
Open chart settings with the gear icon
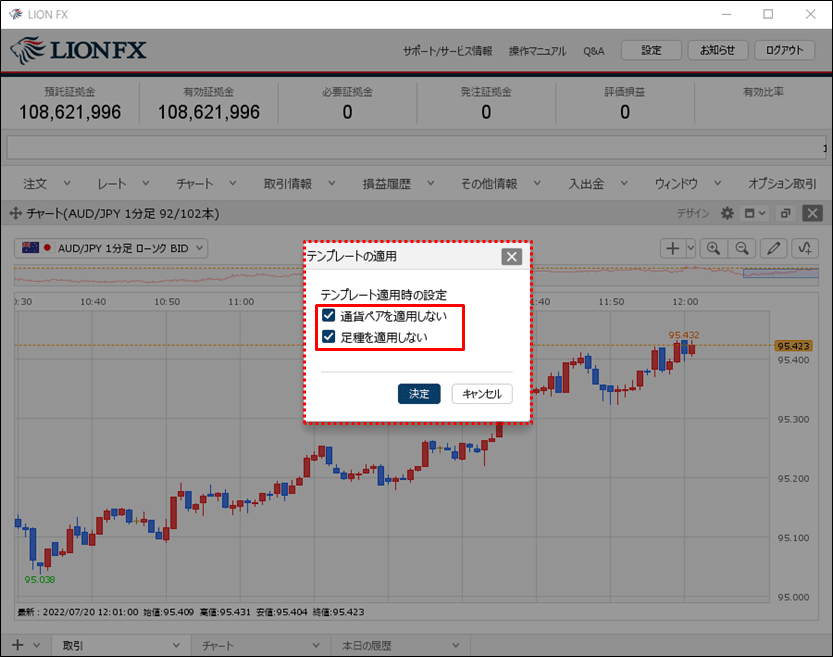727,214
